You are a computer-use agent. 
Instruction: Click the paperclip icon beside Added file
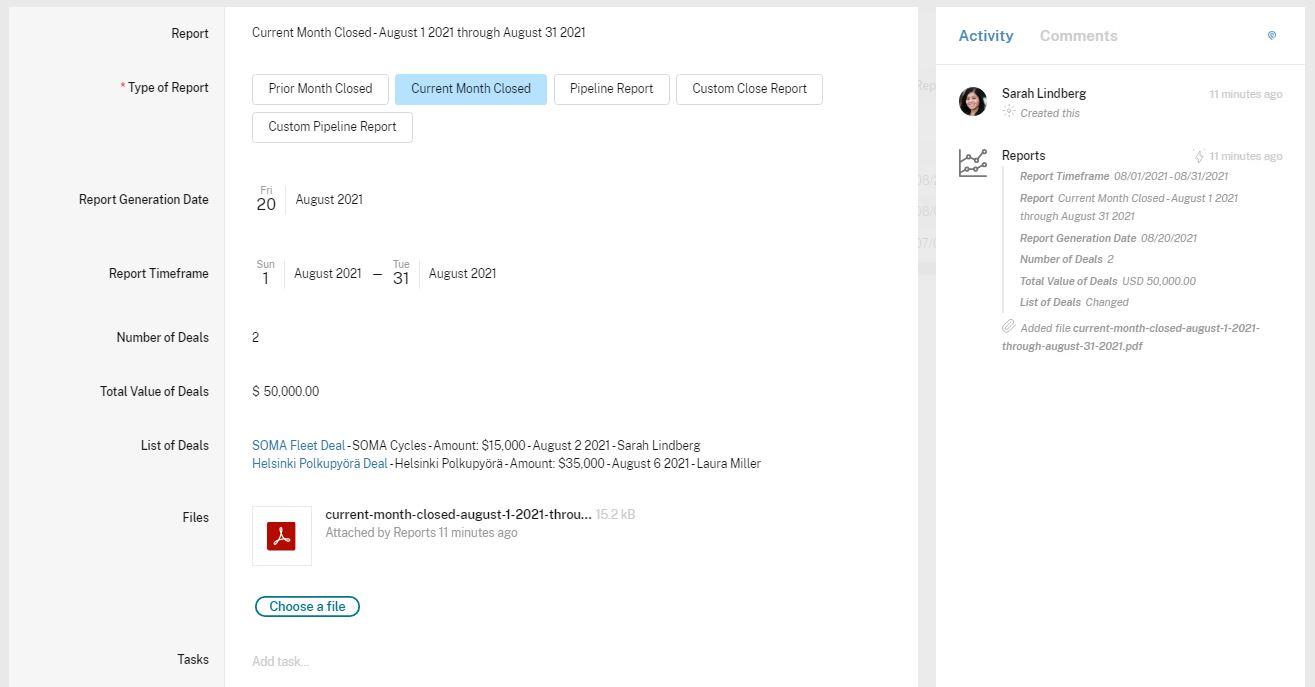(1009, 327)
